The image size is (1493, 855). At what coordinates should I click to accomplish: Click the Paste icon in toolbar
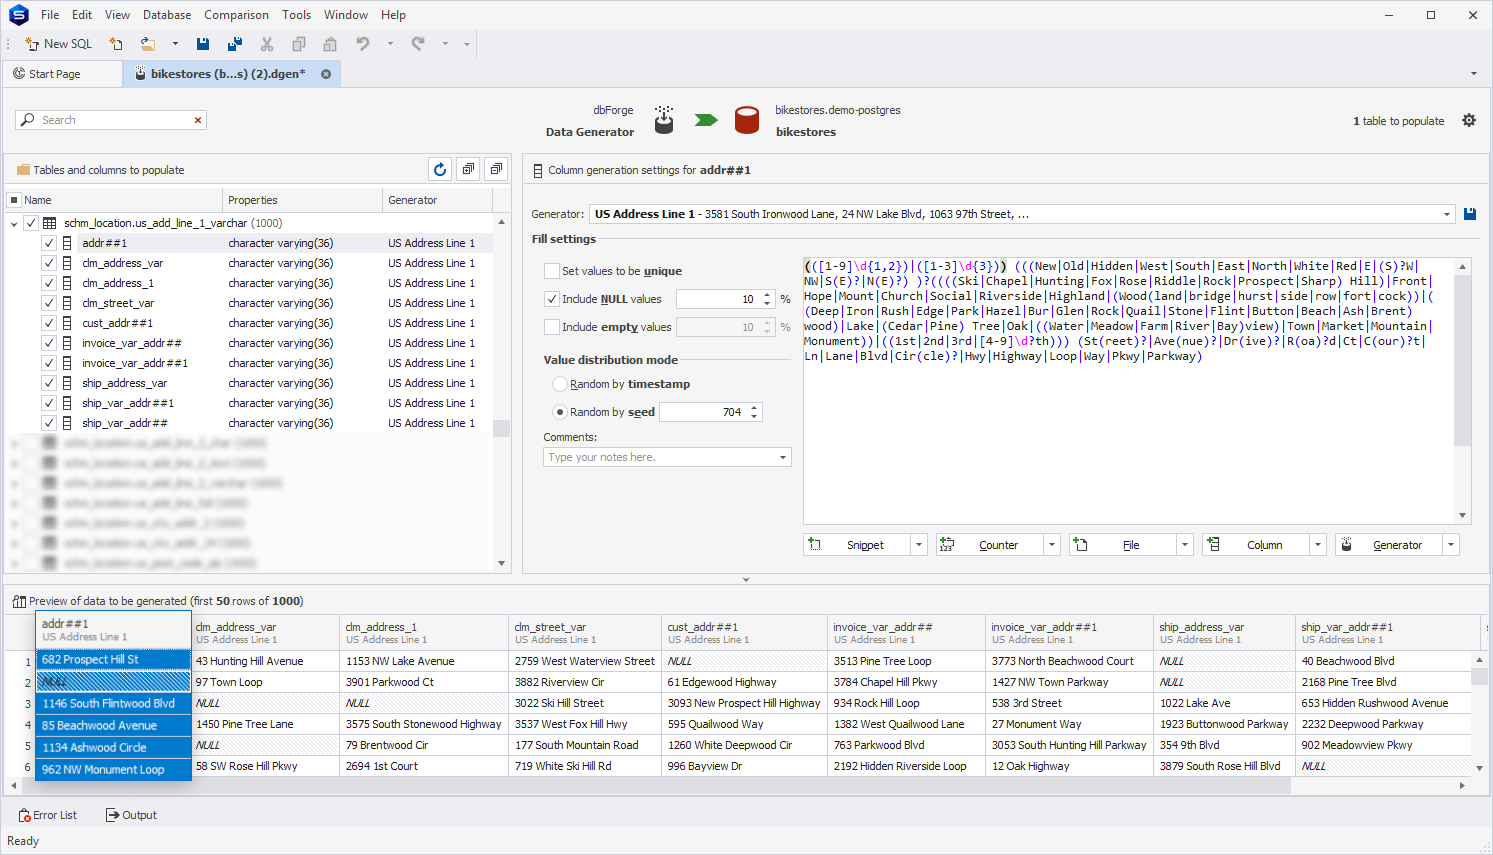tap(330, 44)
